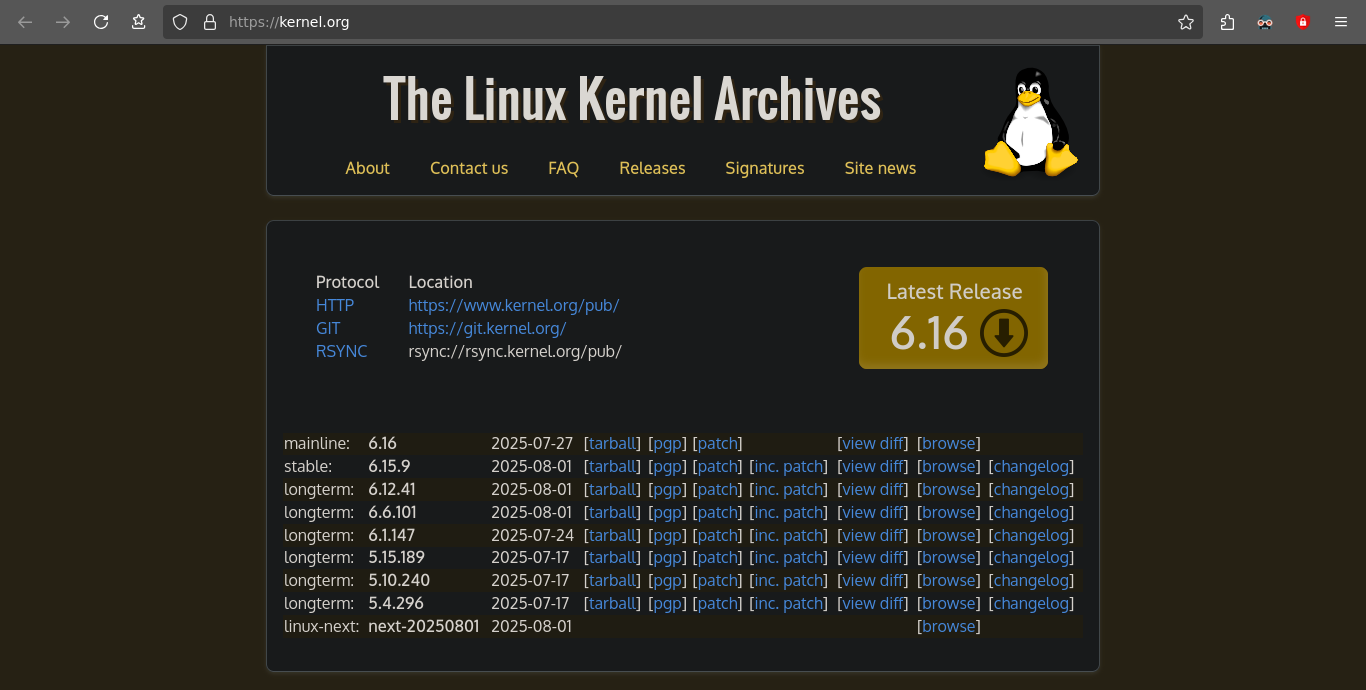The width and height of the screenshot is (1366, 690).
Task: Click the rsync://rsync.kernel.org/pub/ text
Action: pyautogui.click(x=515, y=351)
